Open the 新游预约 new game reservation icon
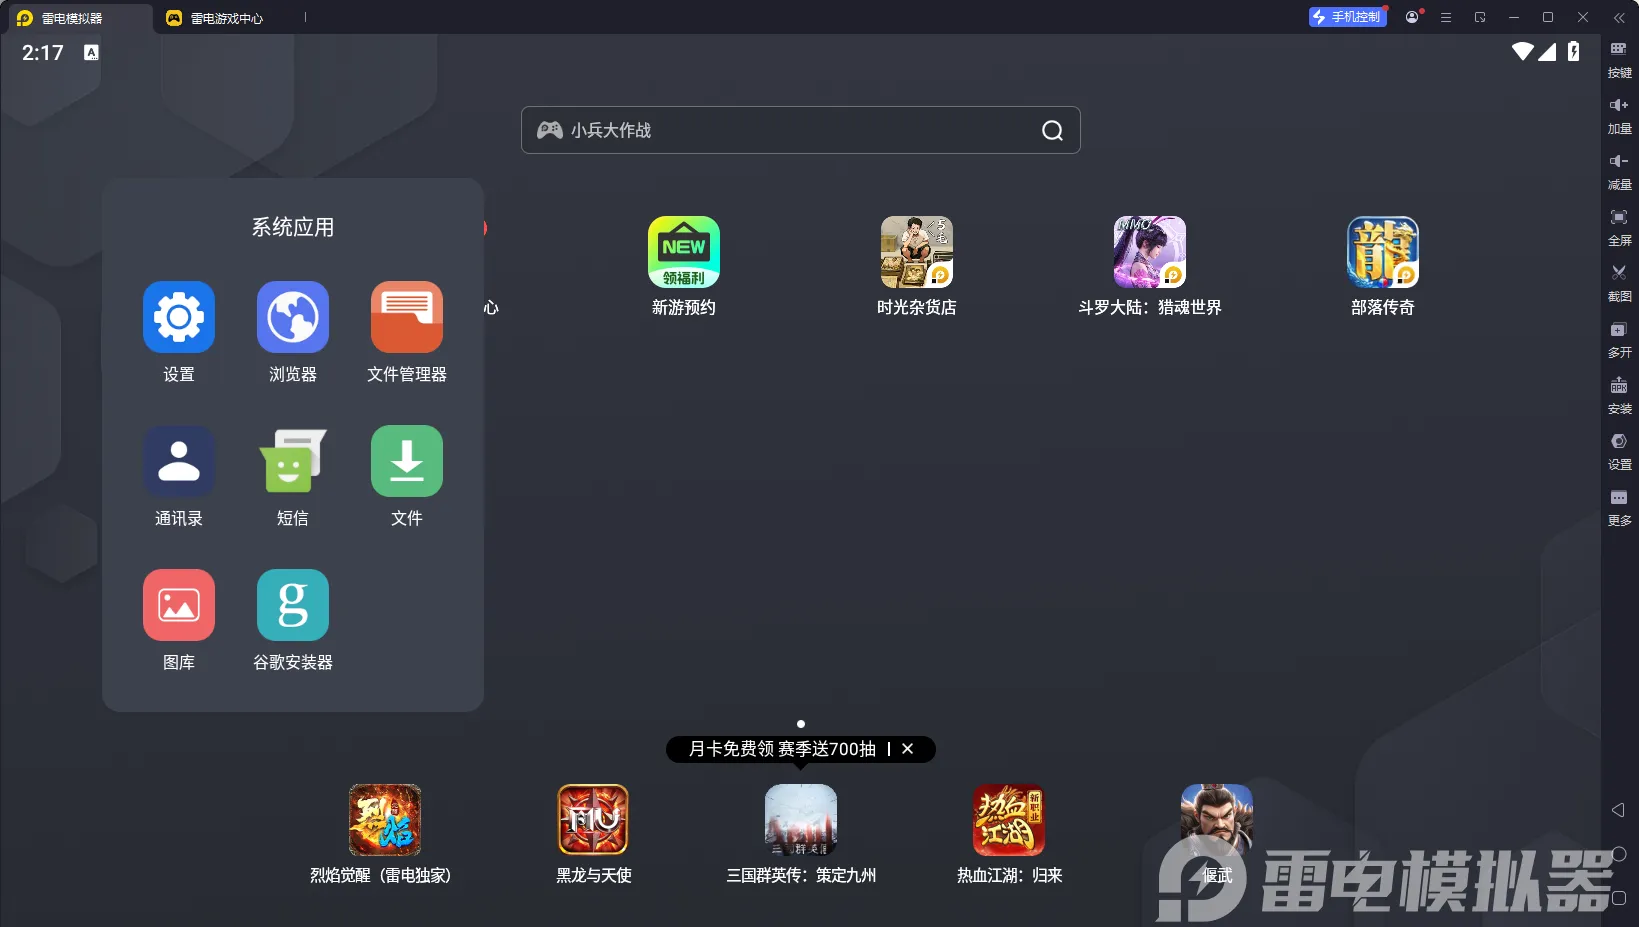The width and height of the screenshot is (1639, 927). click(684, 252)
